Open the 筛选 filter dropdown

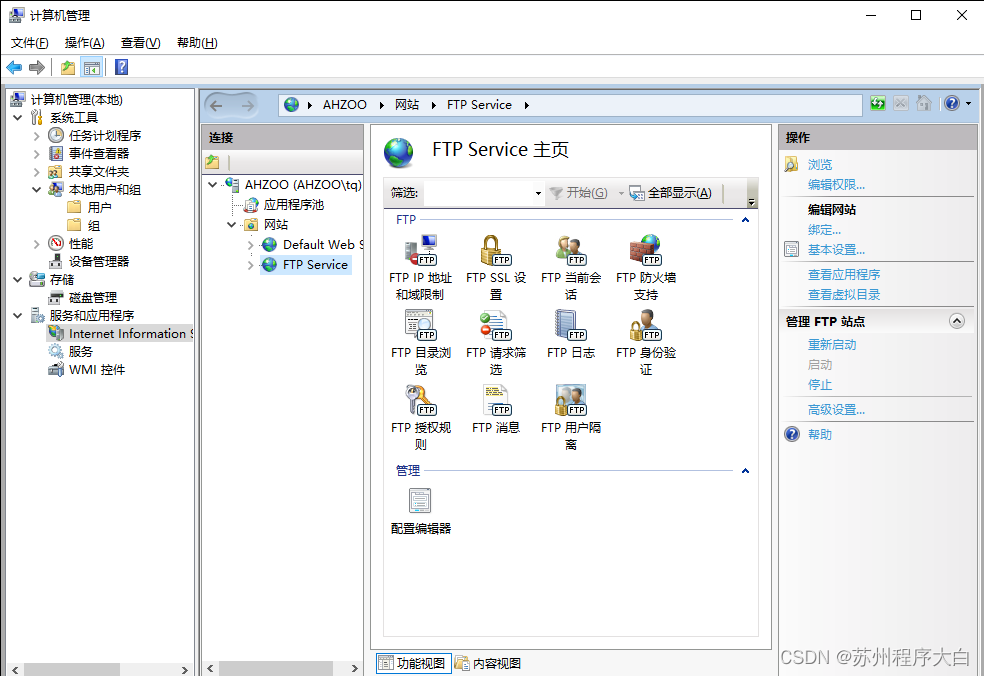pyautogui.click(x=538, y=193)
